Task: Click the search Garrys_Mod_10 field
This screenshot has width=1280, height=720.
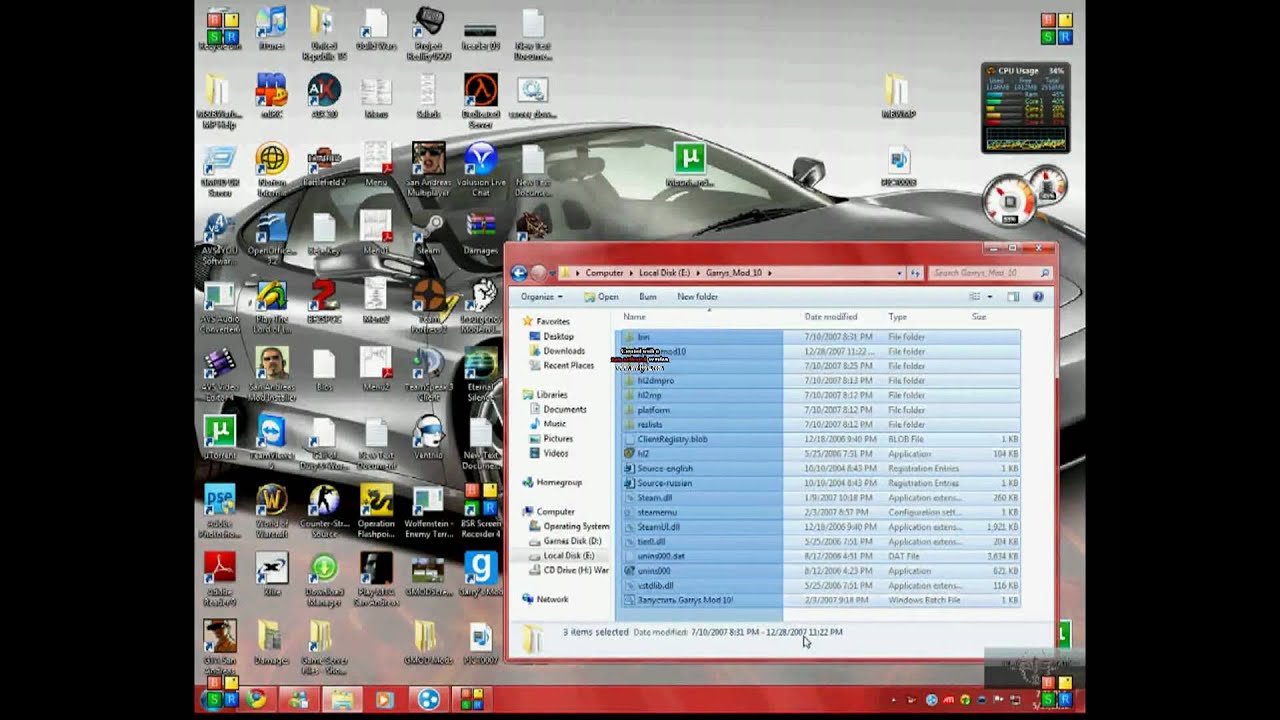Action: pos(989,273)
